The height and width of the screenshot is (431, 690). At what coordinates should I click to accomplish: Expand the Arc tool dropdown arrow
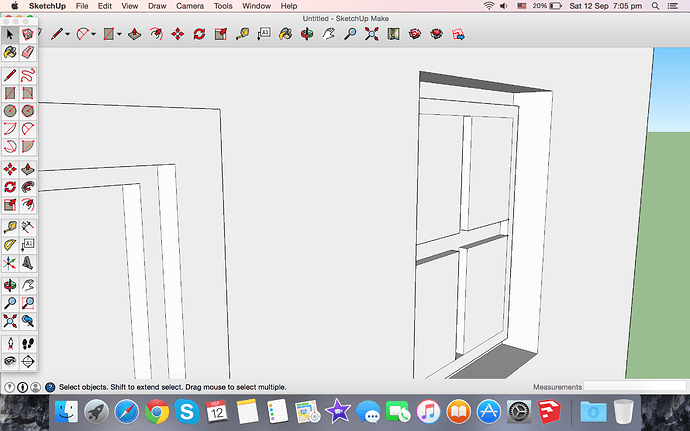click(x=93, y=34)
